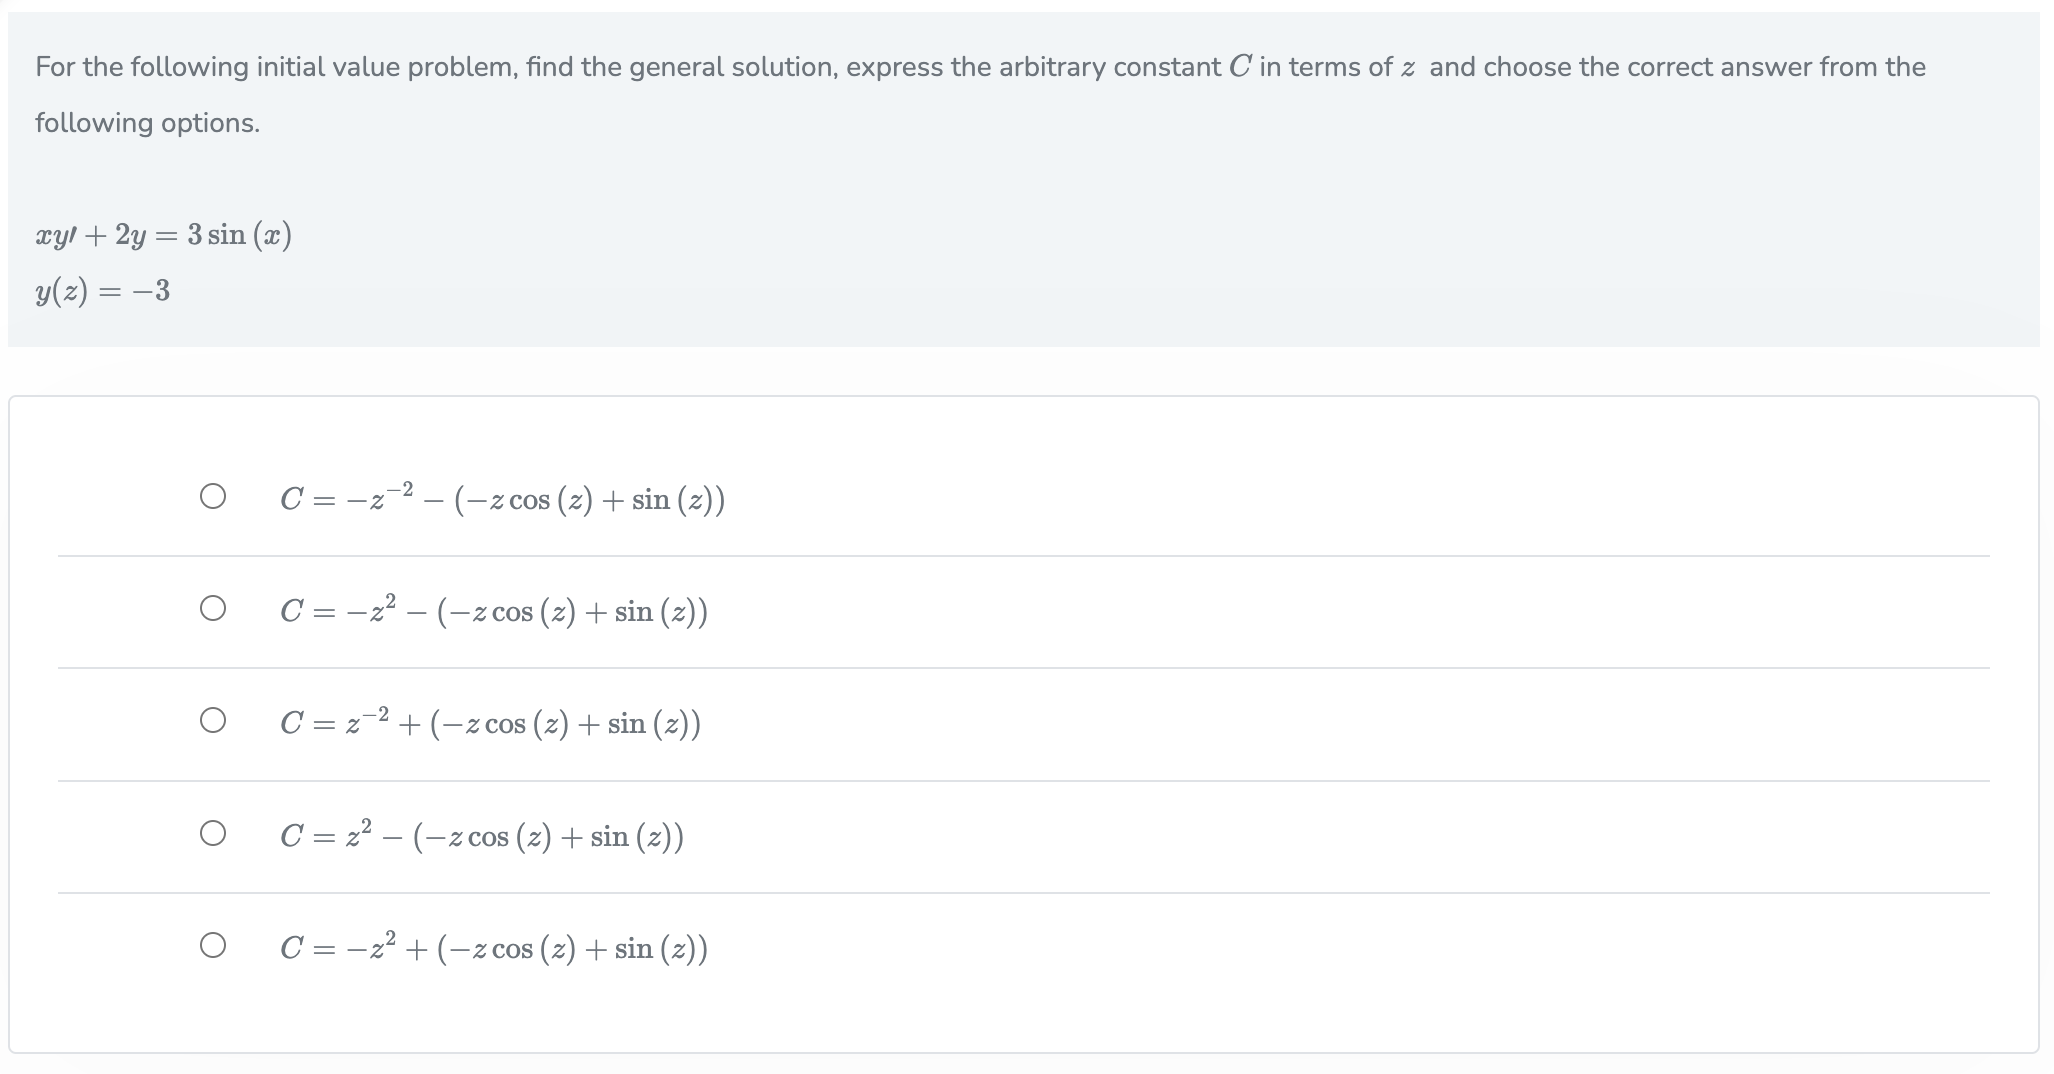Click the initial condition y(z) = −3
This screenshot has height=1074, width=2054.
[x=103, y=291]
